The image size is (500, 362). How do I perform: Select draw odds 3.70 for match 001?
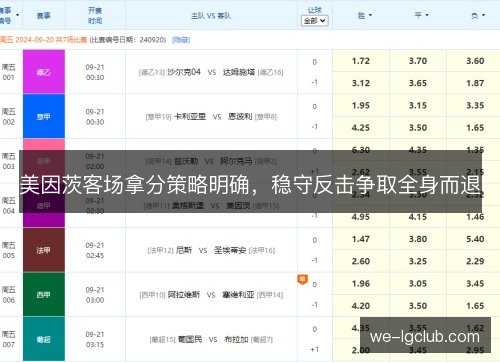[418, 61]
